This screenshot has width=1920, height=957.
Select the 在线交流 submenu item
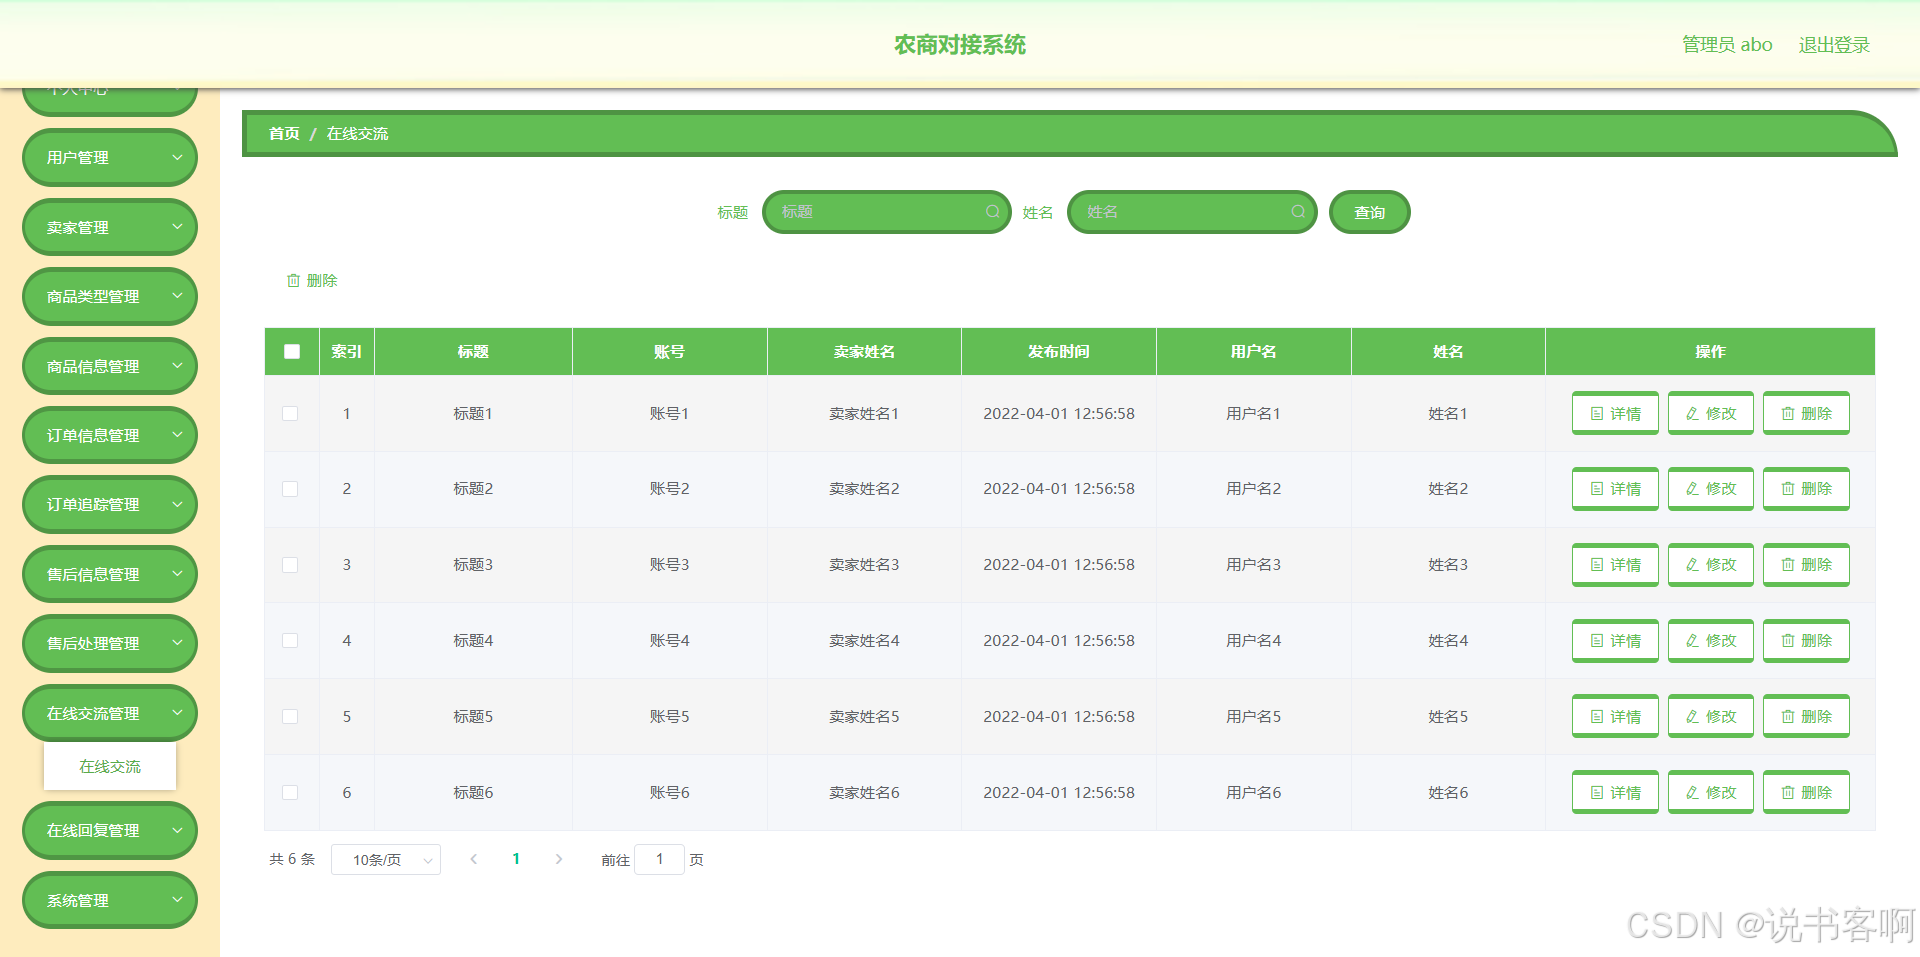(110, 767)
